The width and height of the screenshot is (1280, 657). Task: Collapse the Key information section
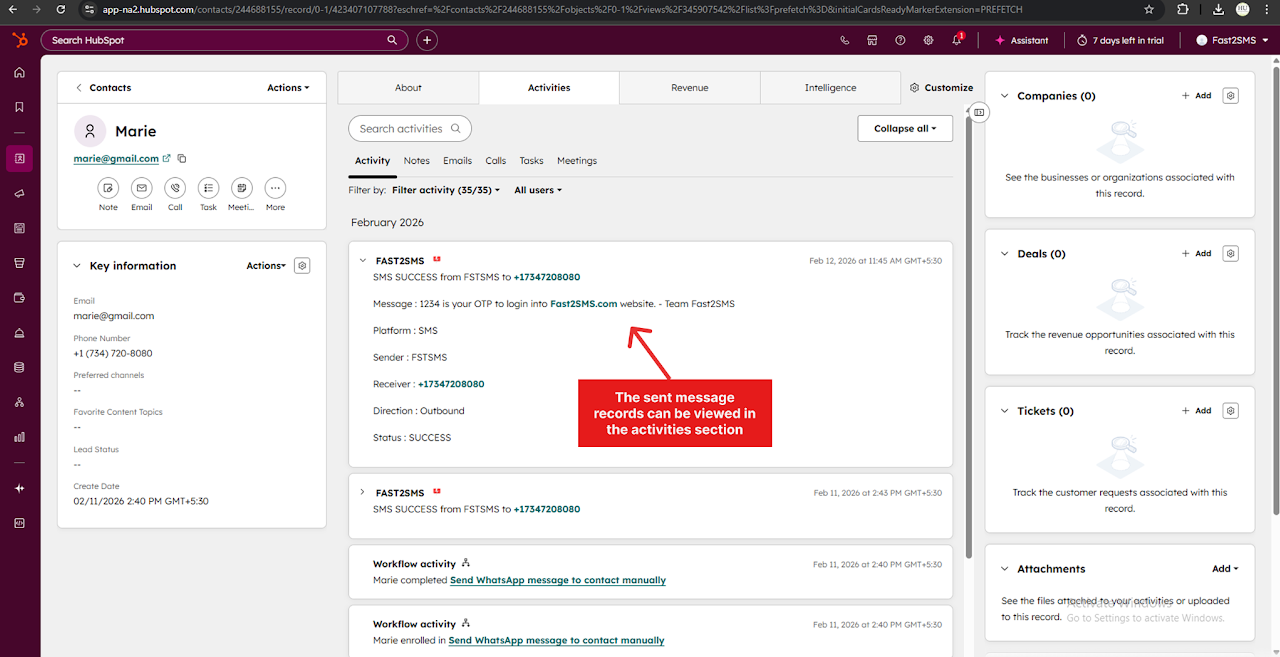click(x=77, y=266)
